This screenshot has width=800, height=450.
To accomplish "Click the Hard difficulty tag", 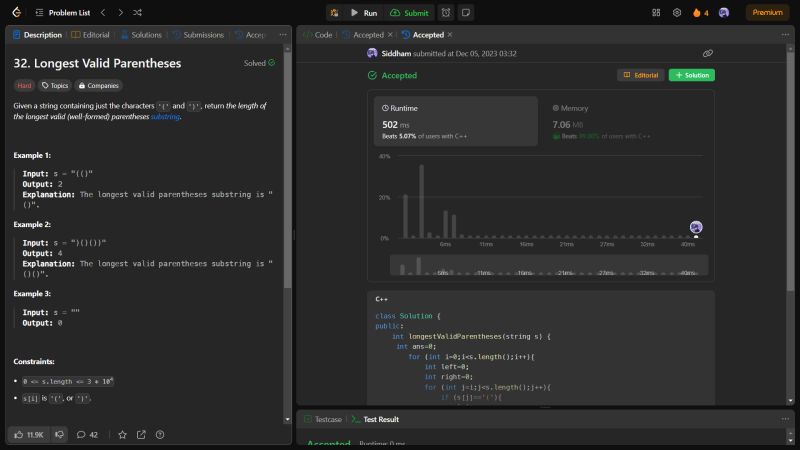I will (24, 86).
